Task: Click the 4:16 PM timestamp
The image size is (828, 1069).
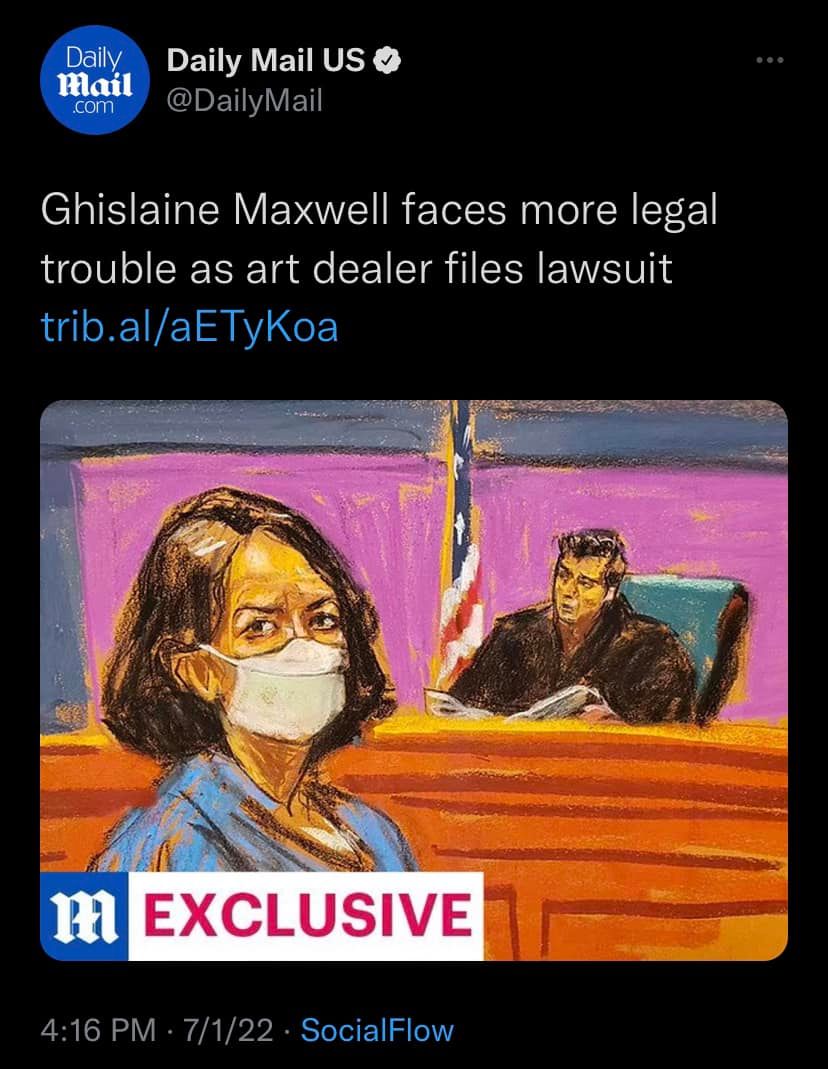Action: 98,1029
